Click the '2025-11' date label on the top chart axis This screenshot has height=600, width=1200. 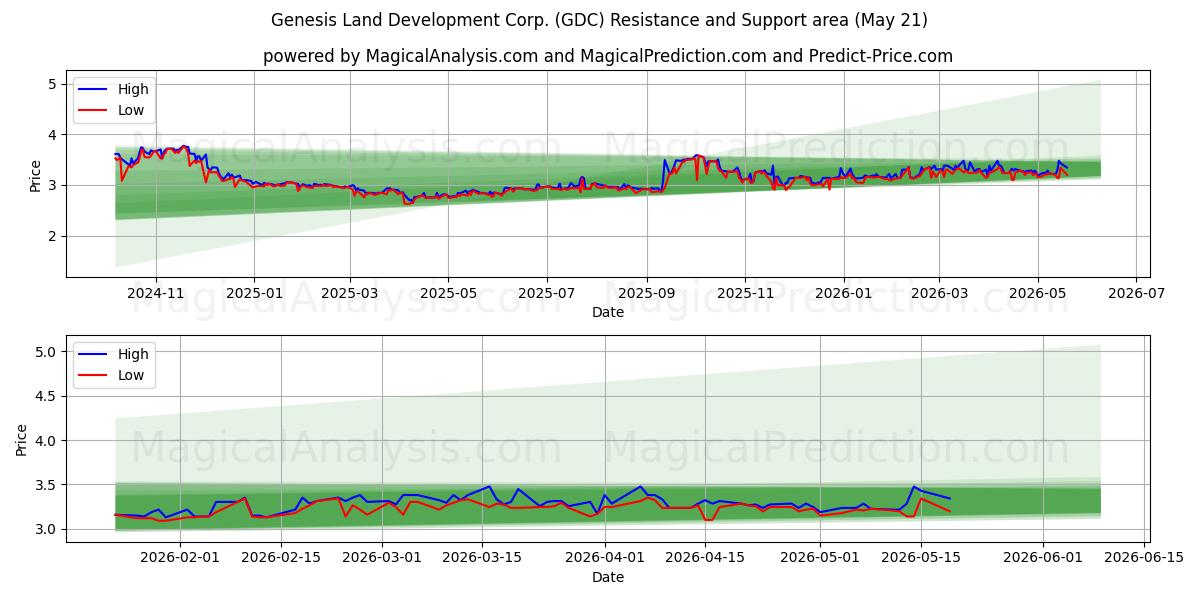coord(744,294)
